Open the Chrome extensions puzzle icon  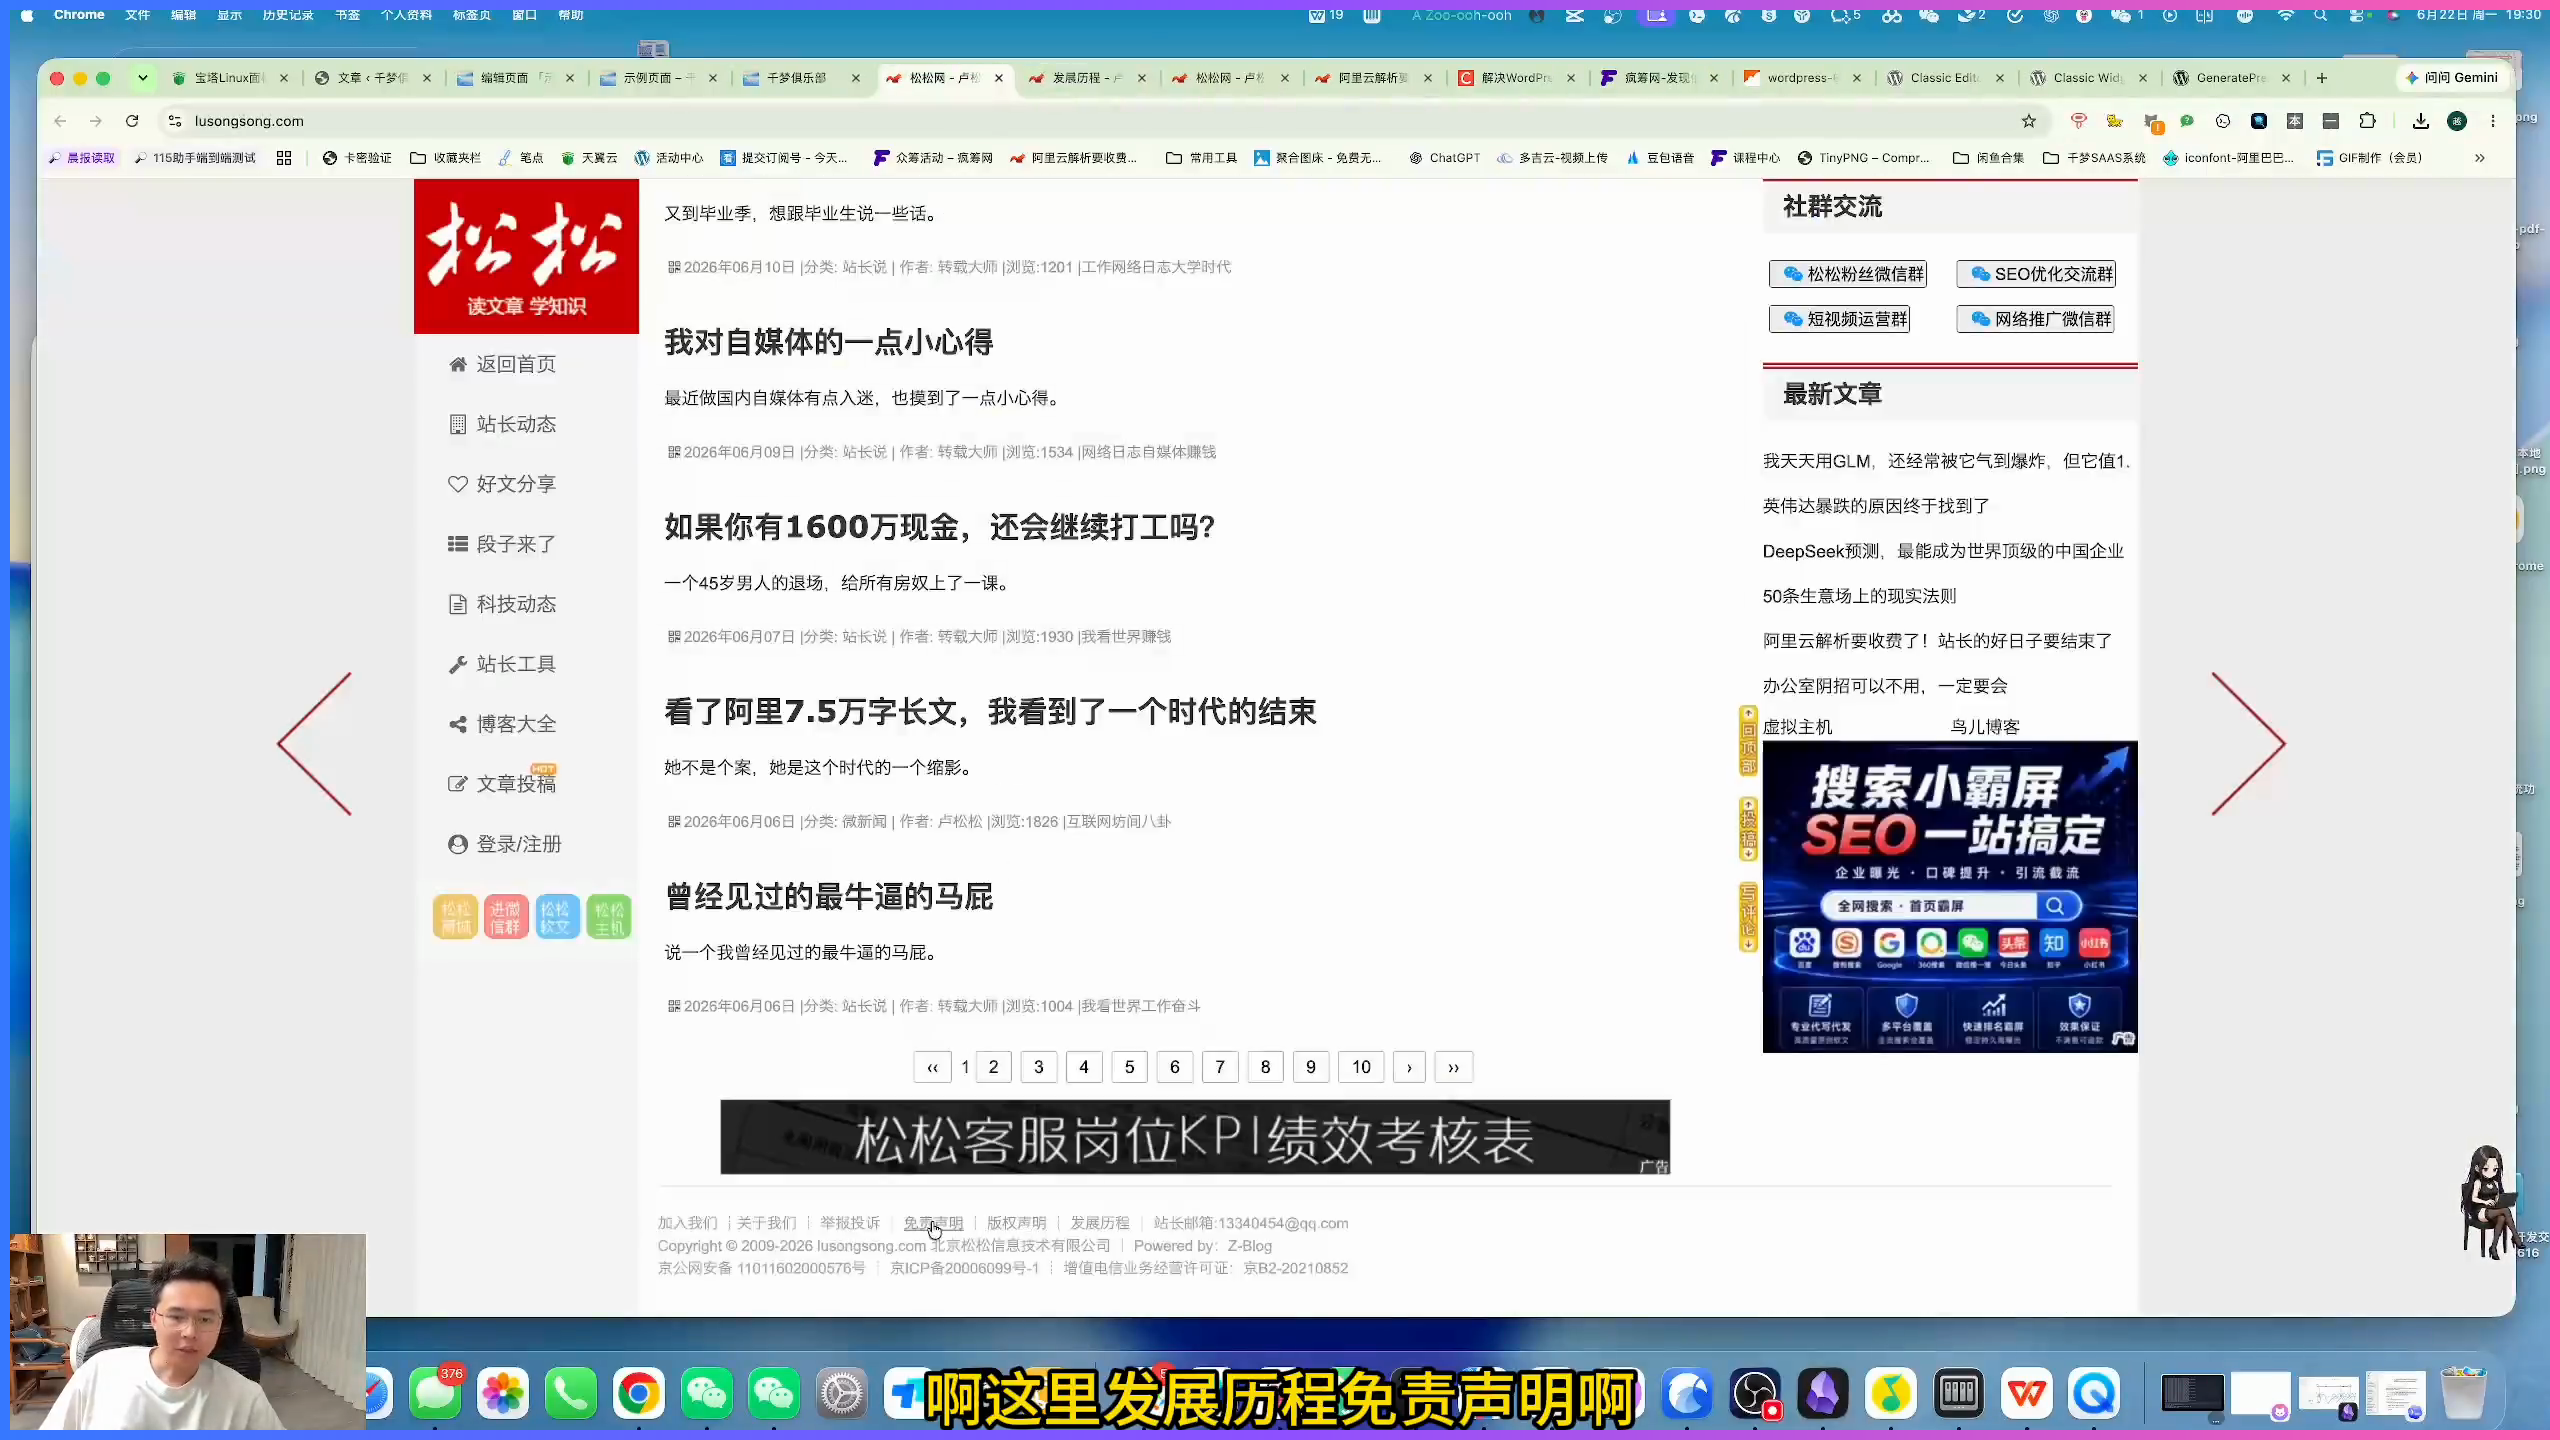tap(2367, 121)
